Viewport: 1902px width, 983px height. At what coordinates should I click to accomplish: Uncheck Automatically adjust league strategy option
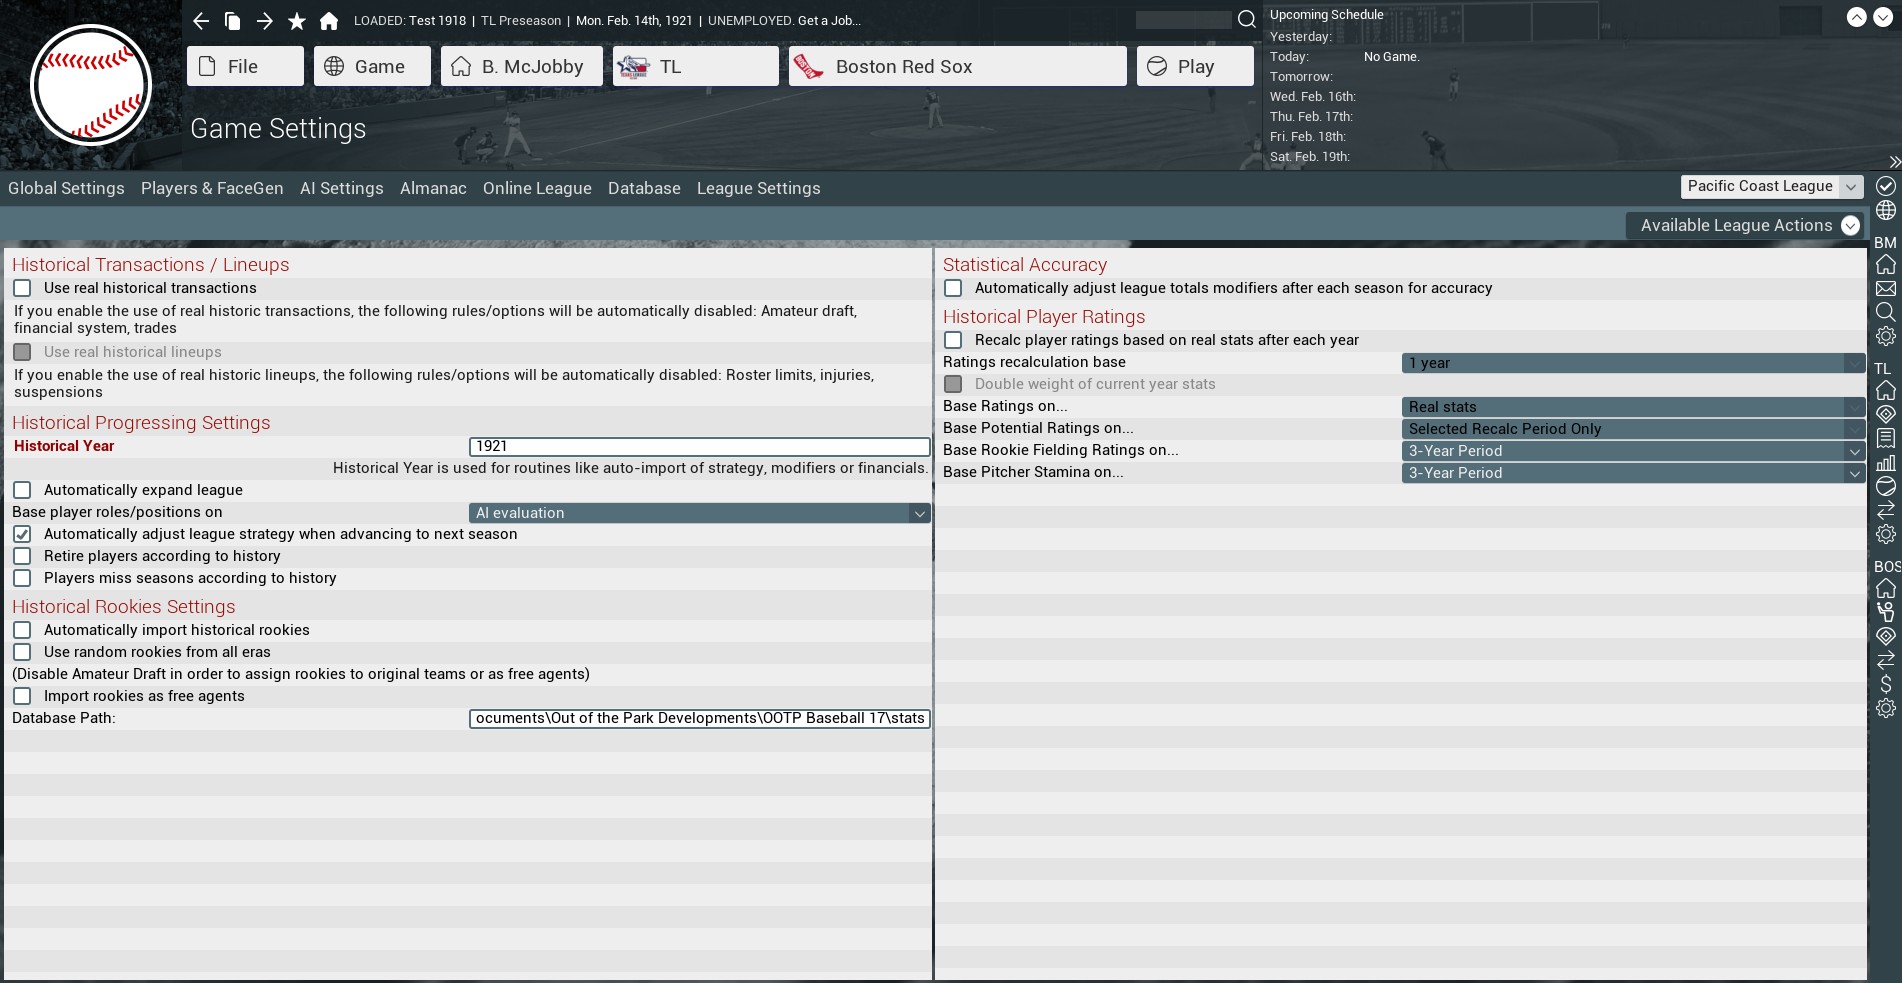tap(22, 534)
